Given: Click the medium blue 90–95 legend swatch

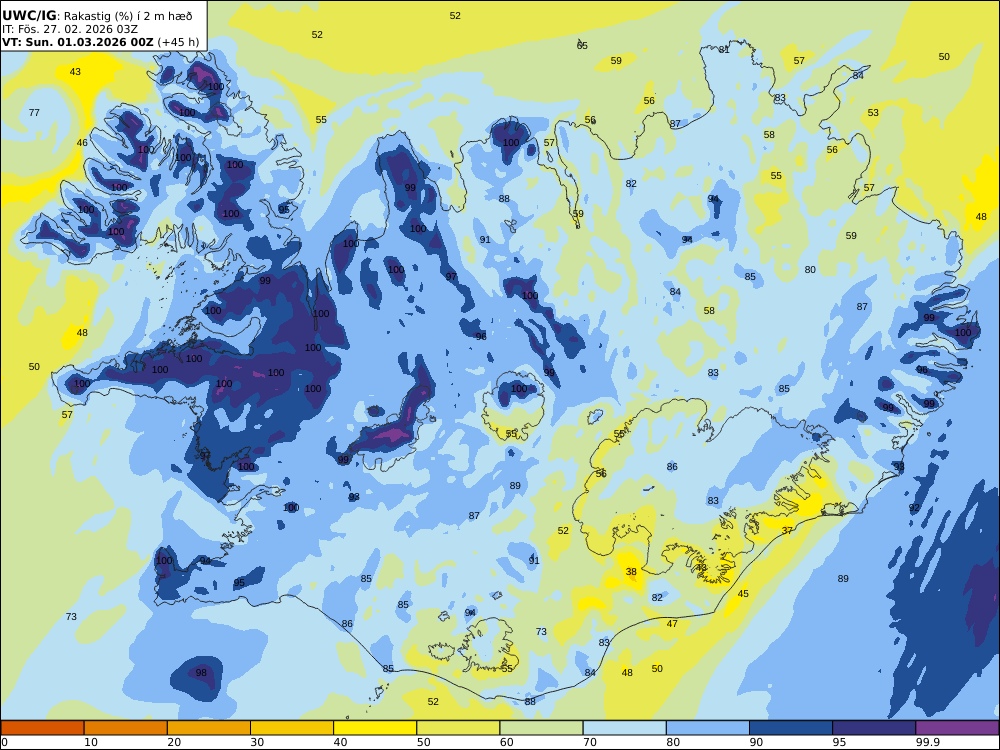Looking at the screenshot, I should click(x=791, y=728).
